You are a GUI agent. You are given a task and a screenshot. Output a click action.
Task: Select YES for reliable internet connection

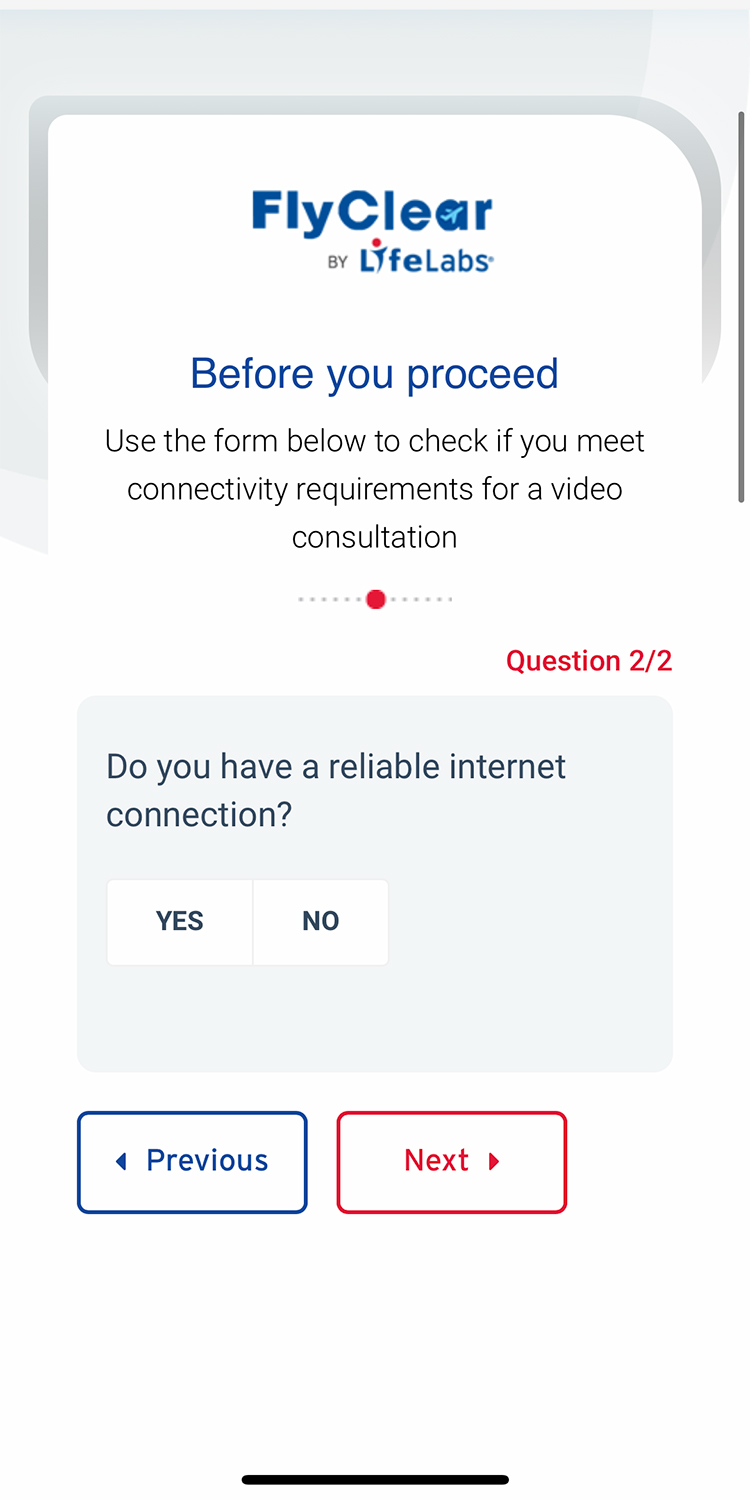pyautogui.click(x=180, y=922)
